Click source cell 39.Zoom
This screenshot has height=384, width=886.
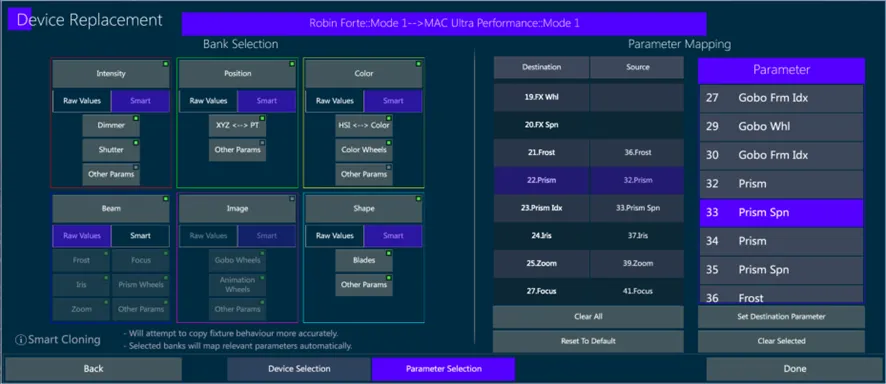637,263
